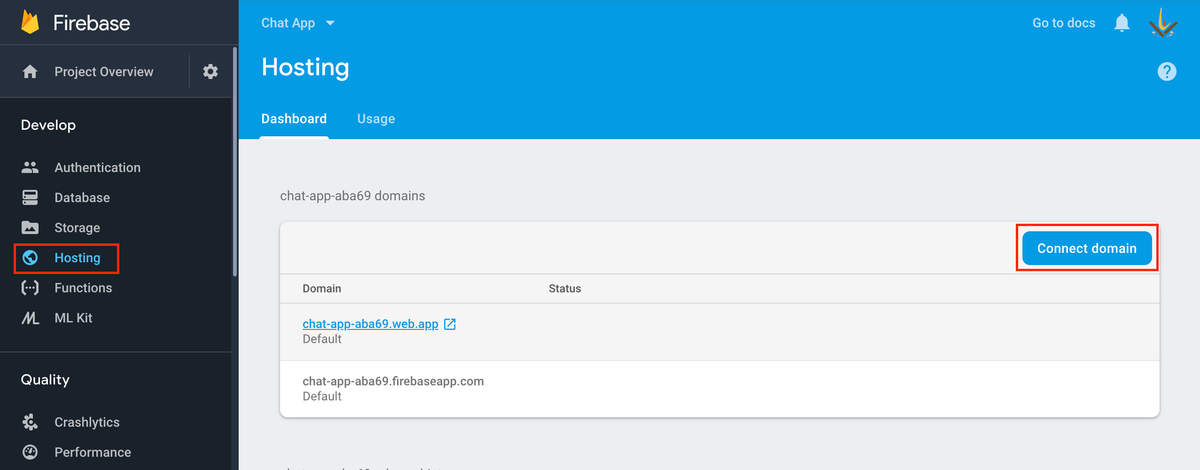Screen dimensions: 1200x470
Task: Click the Performance gauge icon
Action: [30, 452]
